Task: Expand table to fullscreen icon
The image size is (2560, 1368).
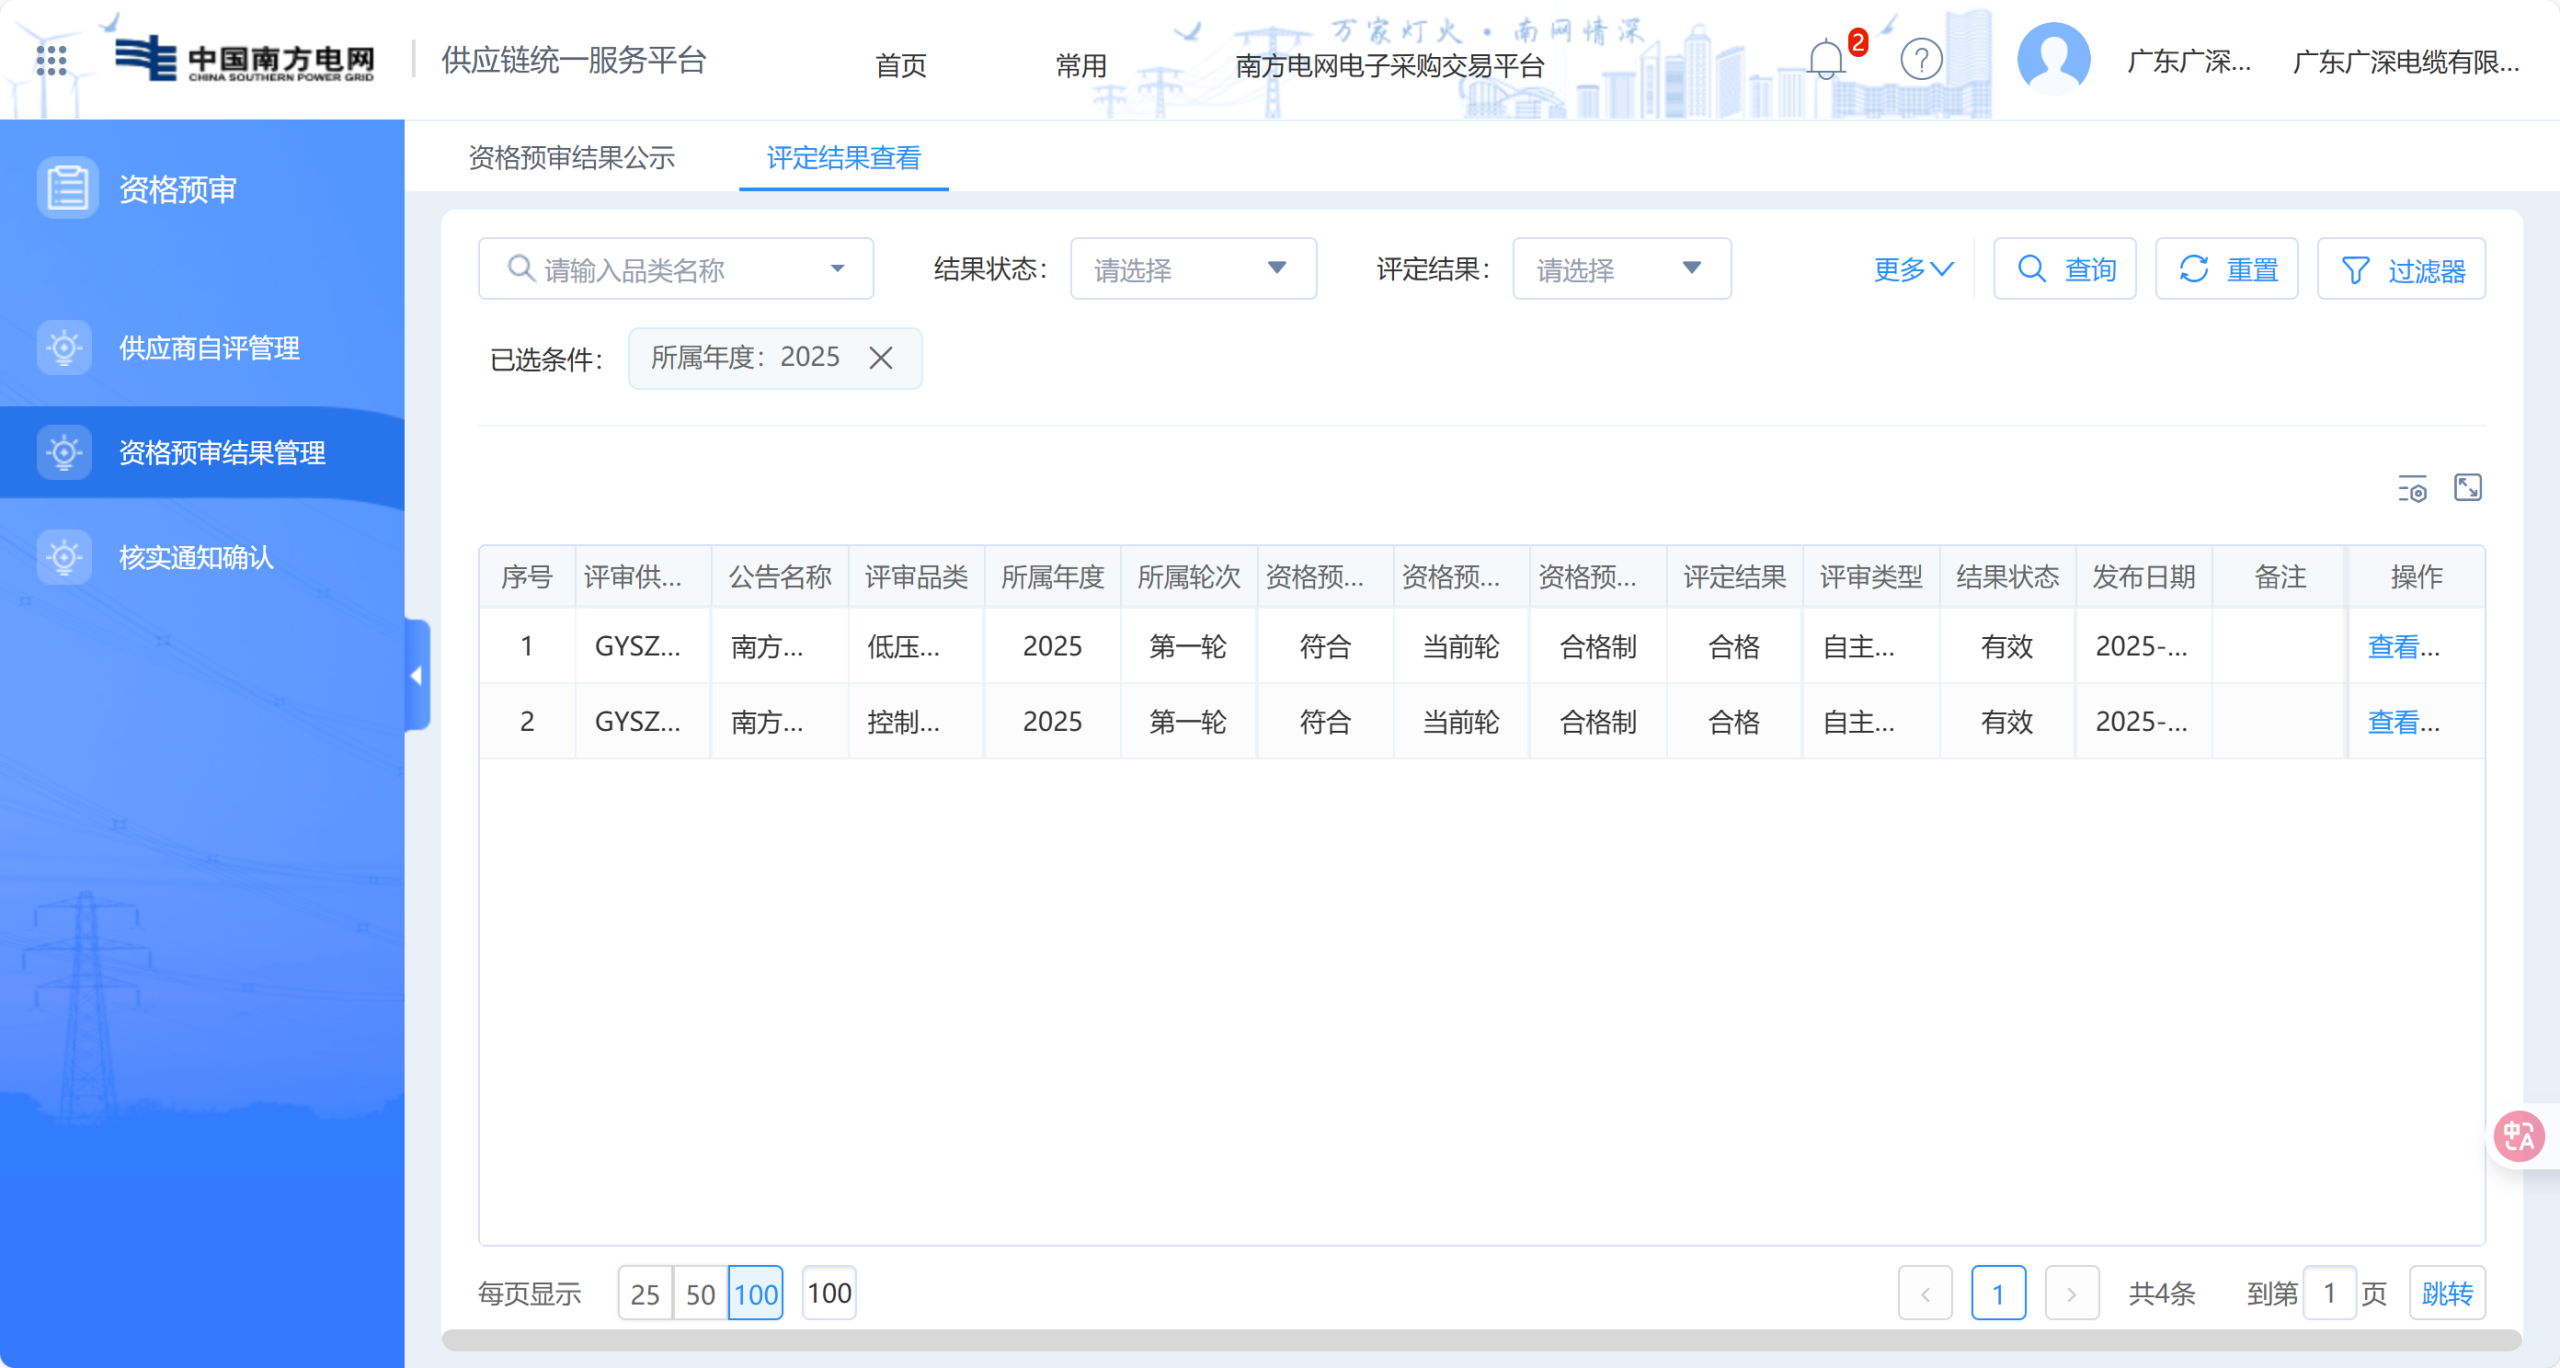Action: [x=2468, y=488]
